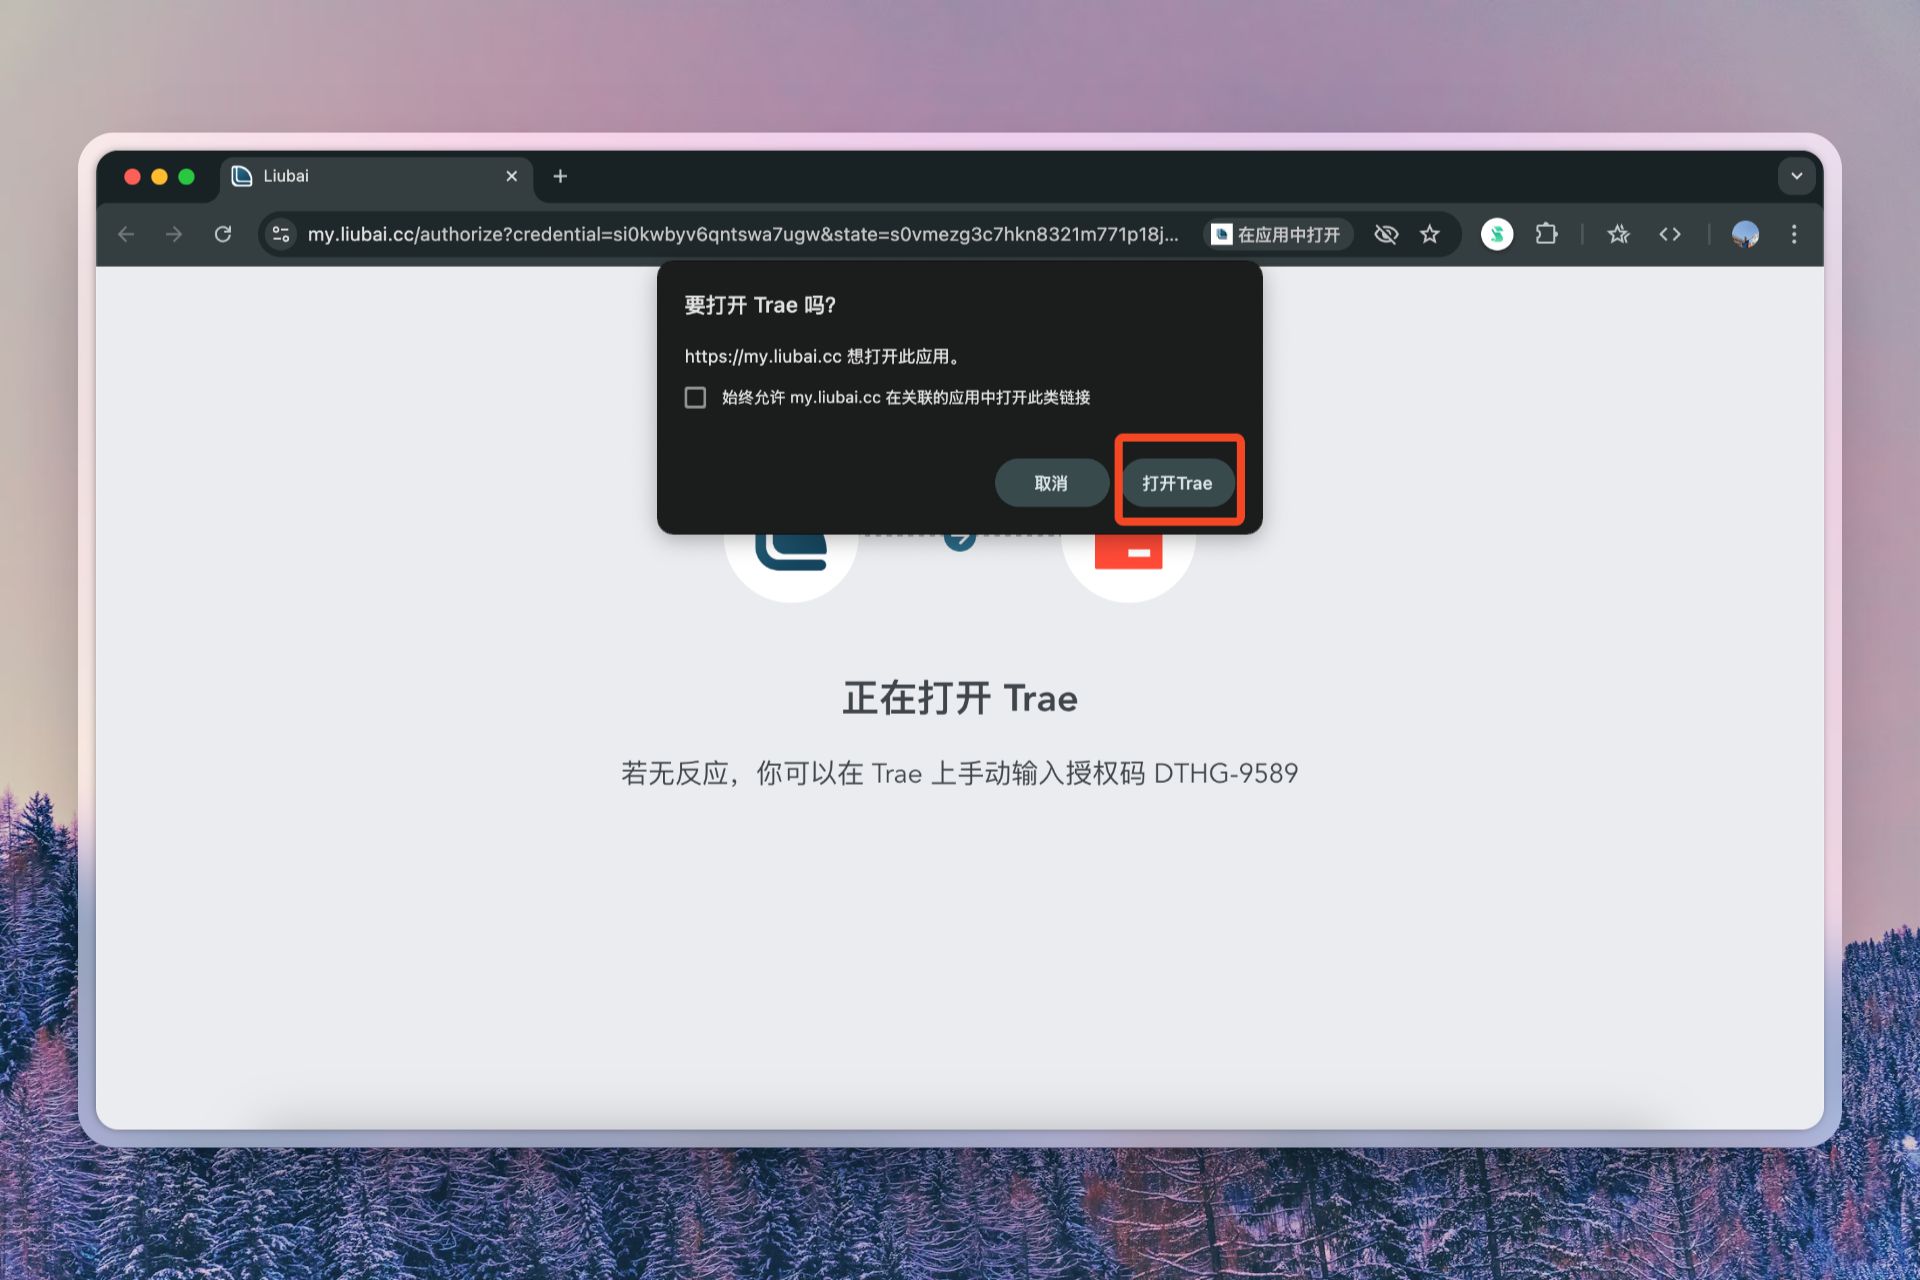This screenshot has height=1280, width=1920.
Task: Open site information icon in address bar
Action: 281,234
